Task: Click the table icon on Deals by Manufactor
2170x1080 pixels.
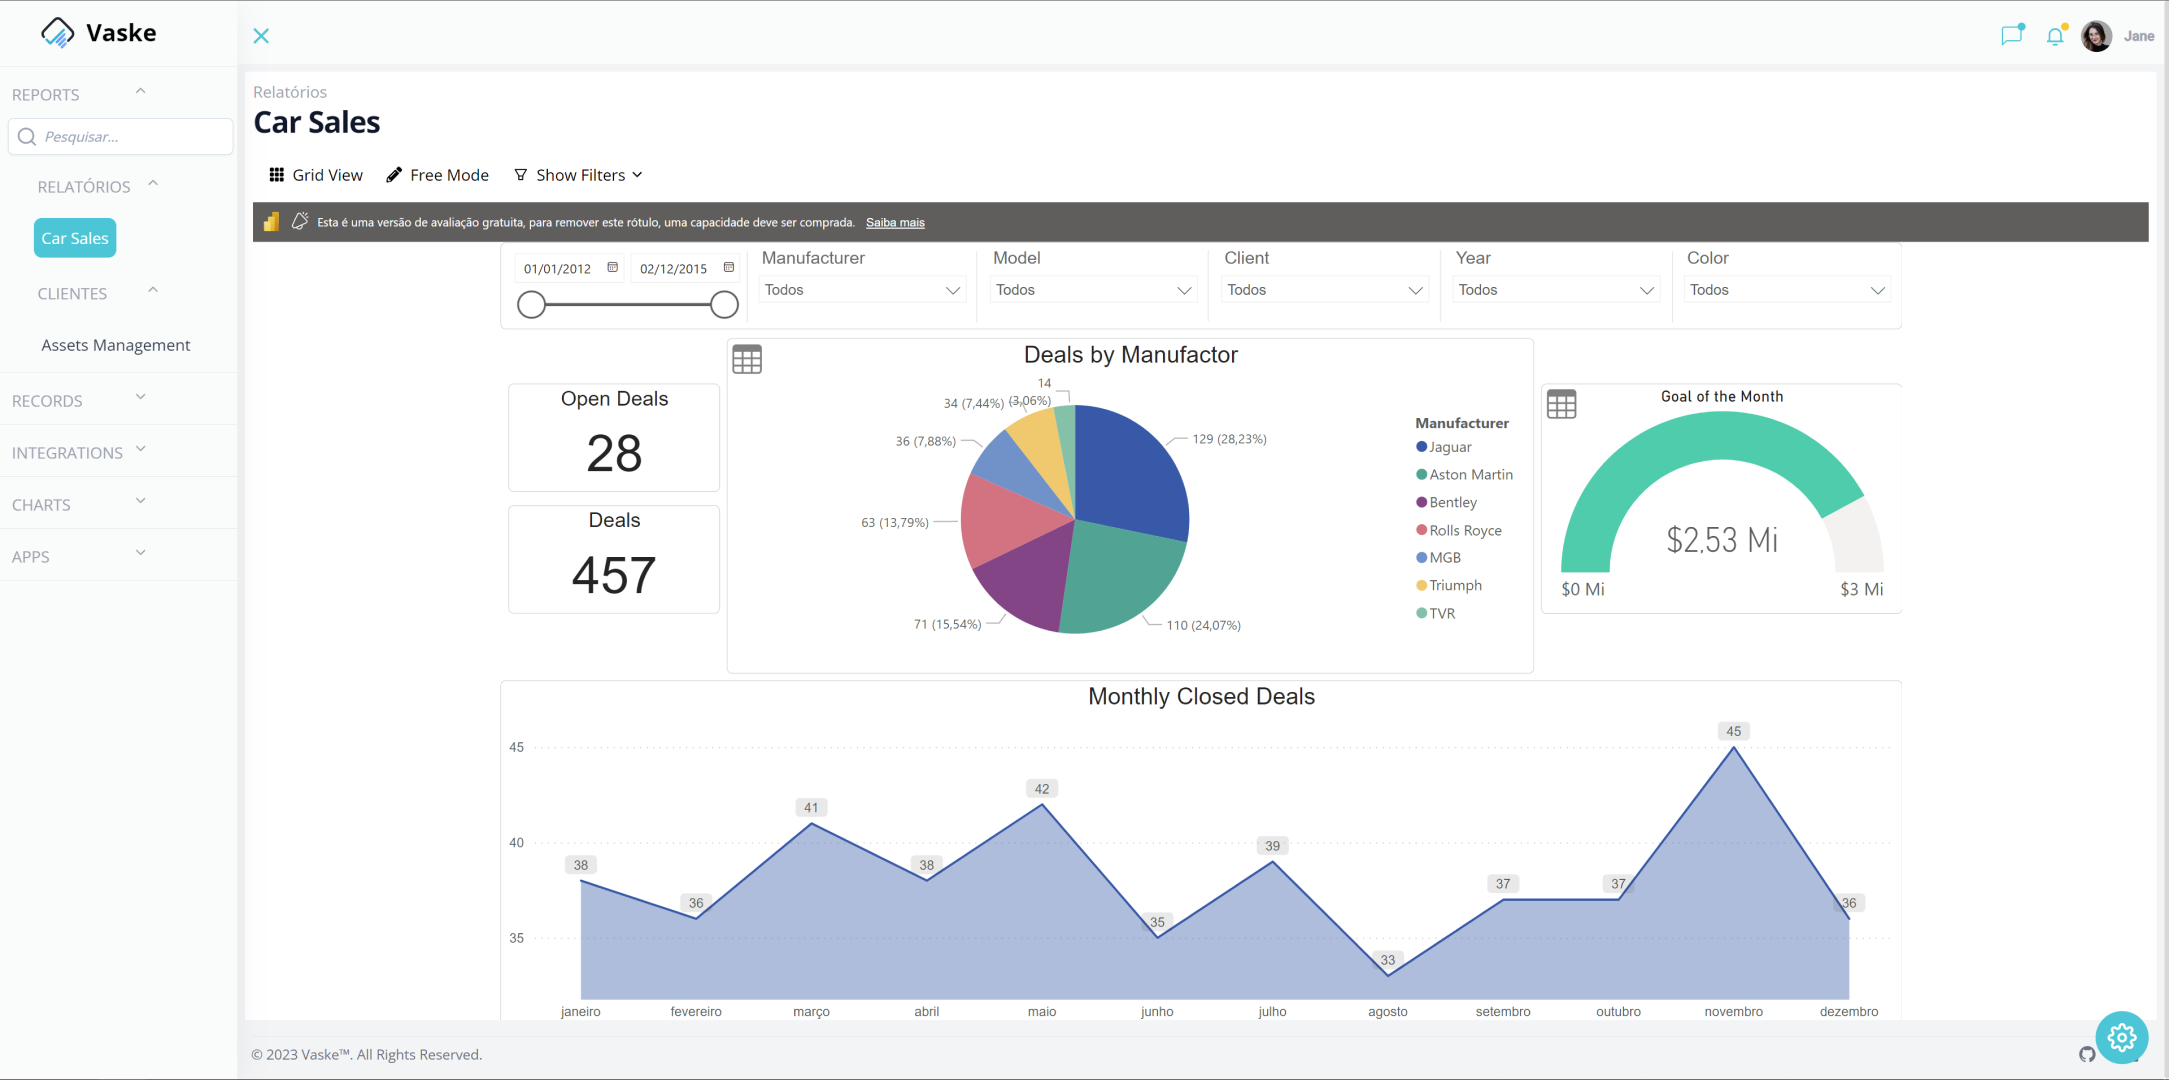Action: pos(747,359)
